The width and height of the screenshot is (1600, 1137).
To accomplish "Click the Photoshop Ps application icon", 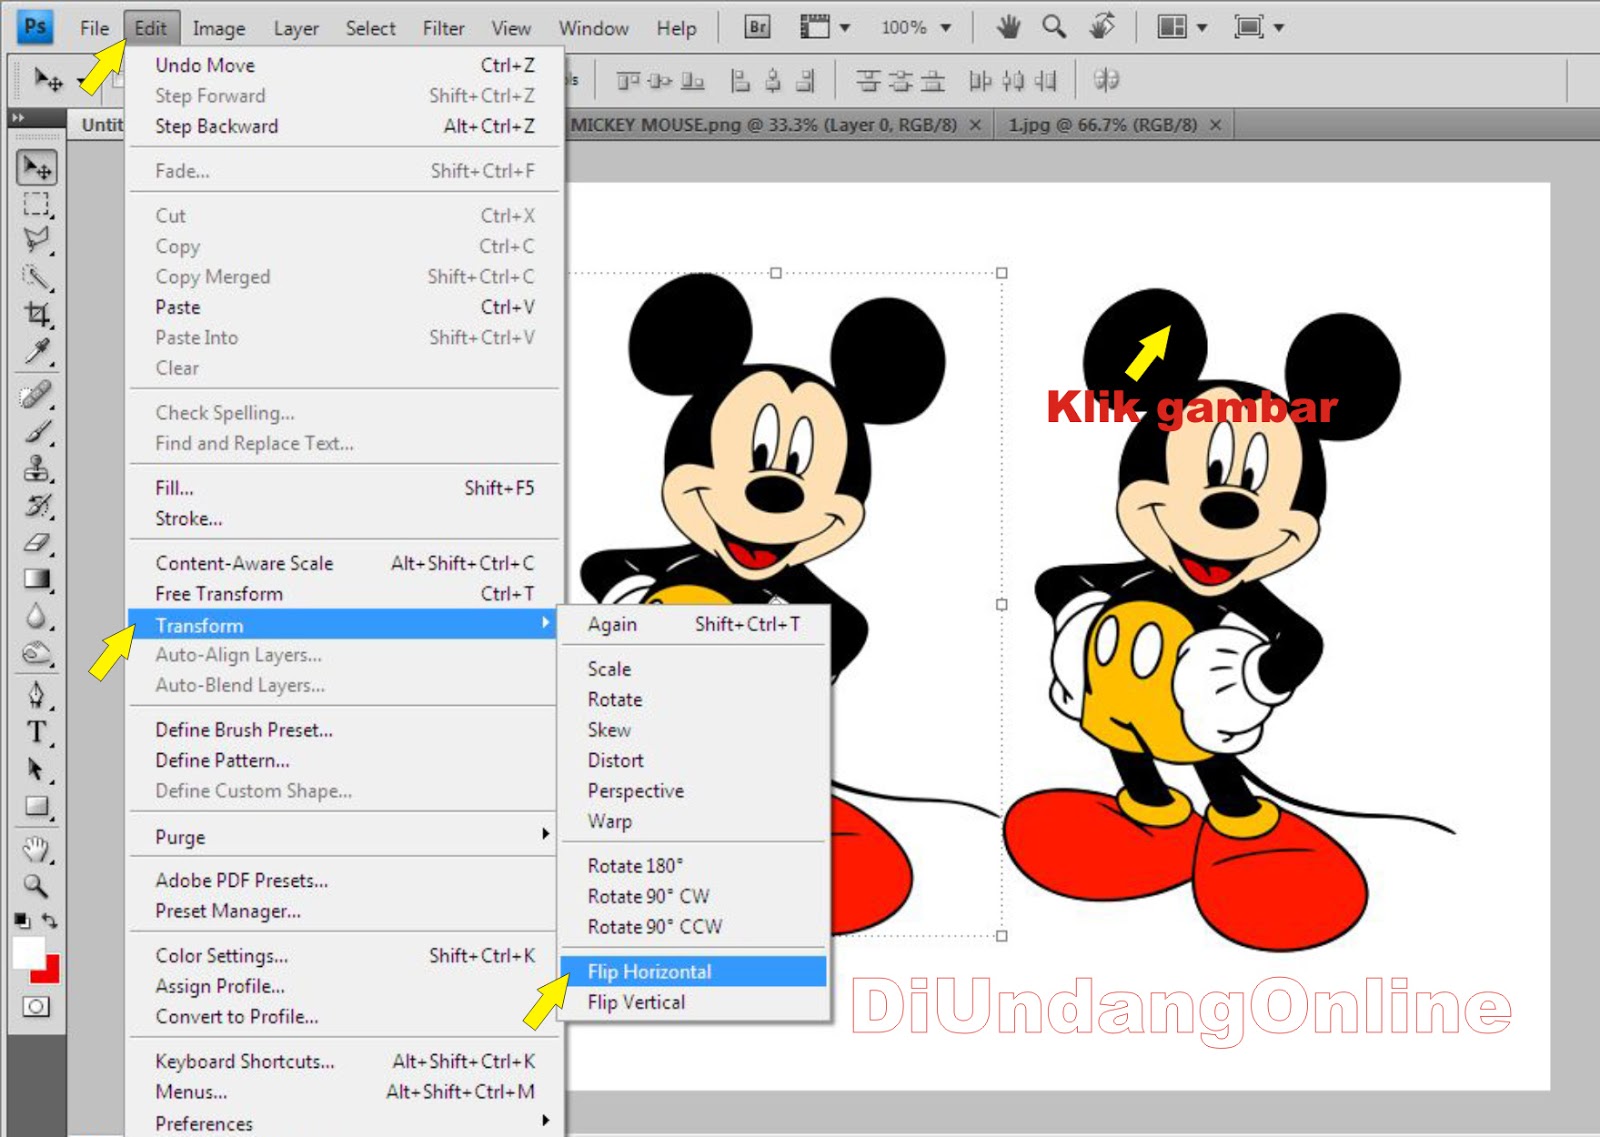I will 35,26.
